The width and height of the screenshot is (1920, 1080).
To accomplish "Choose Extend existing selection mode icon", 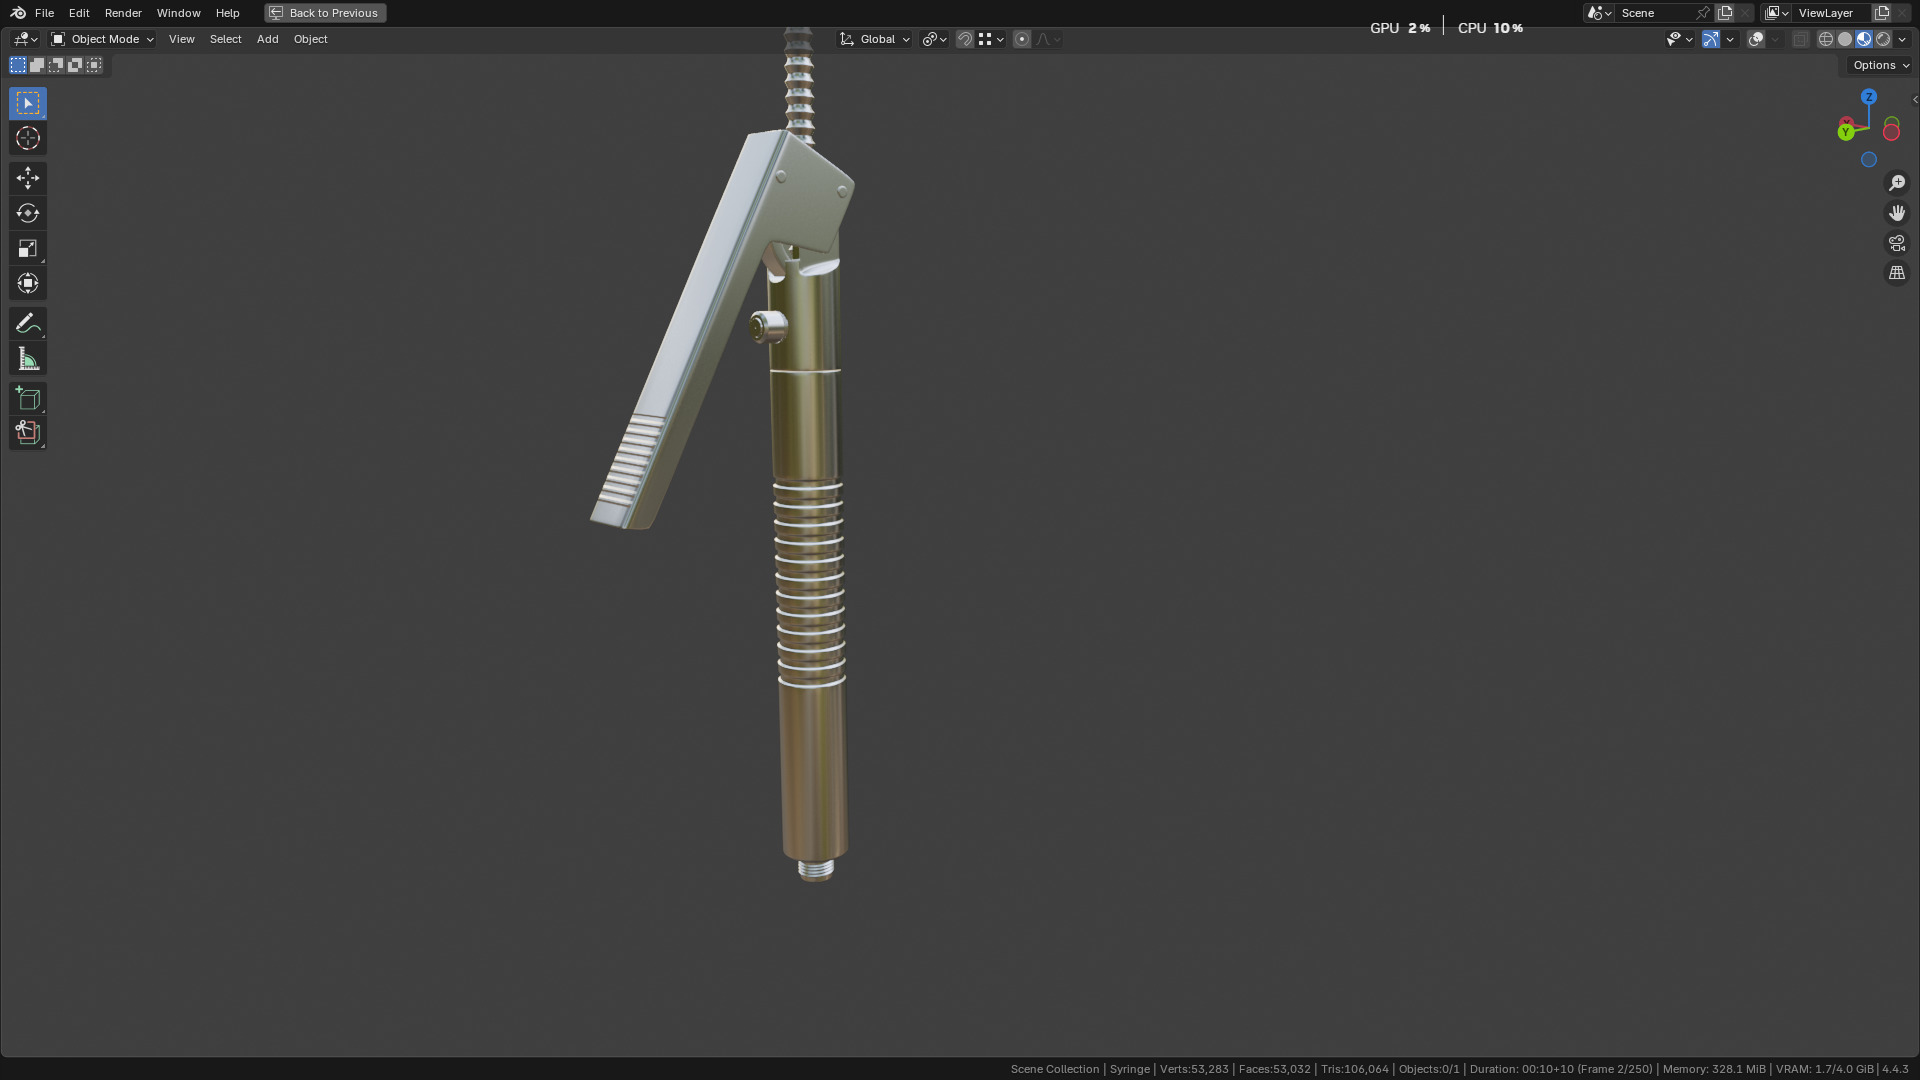I will pos(37,65).
